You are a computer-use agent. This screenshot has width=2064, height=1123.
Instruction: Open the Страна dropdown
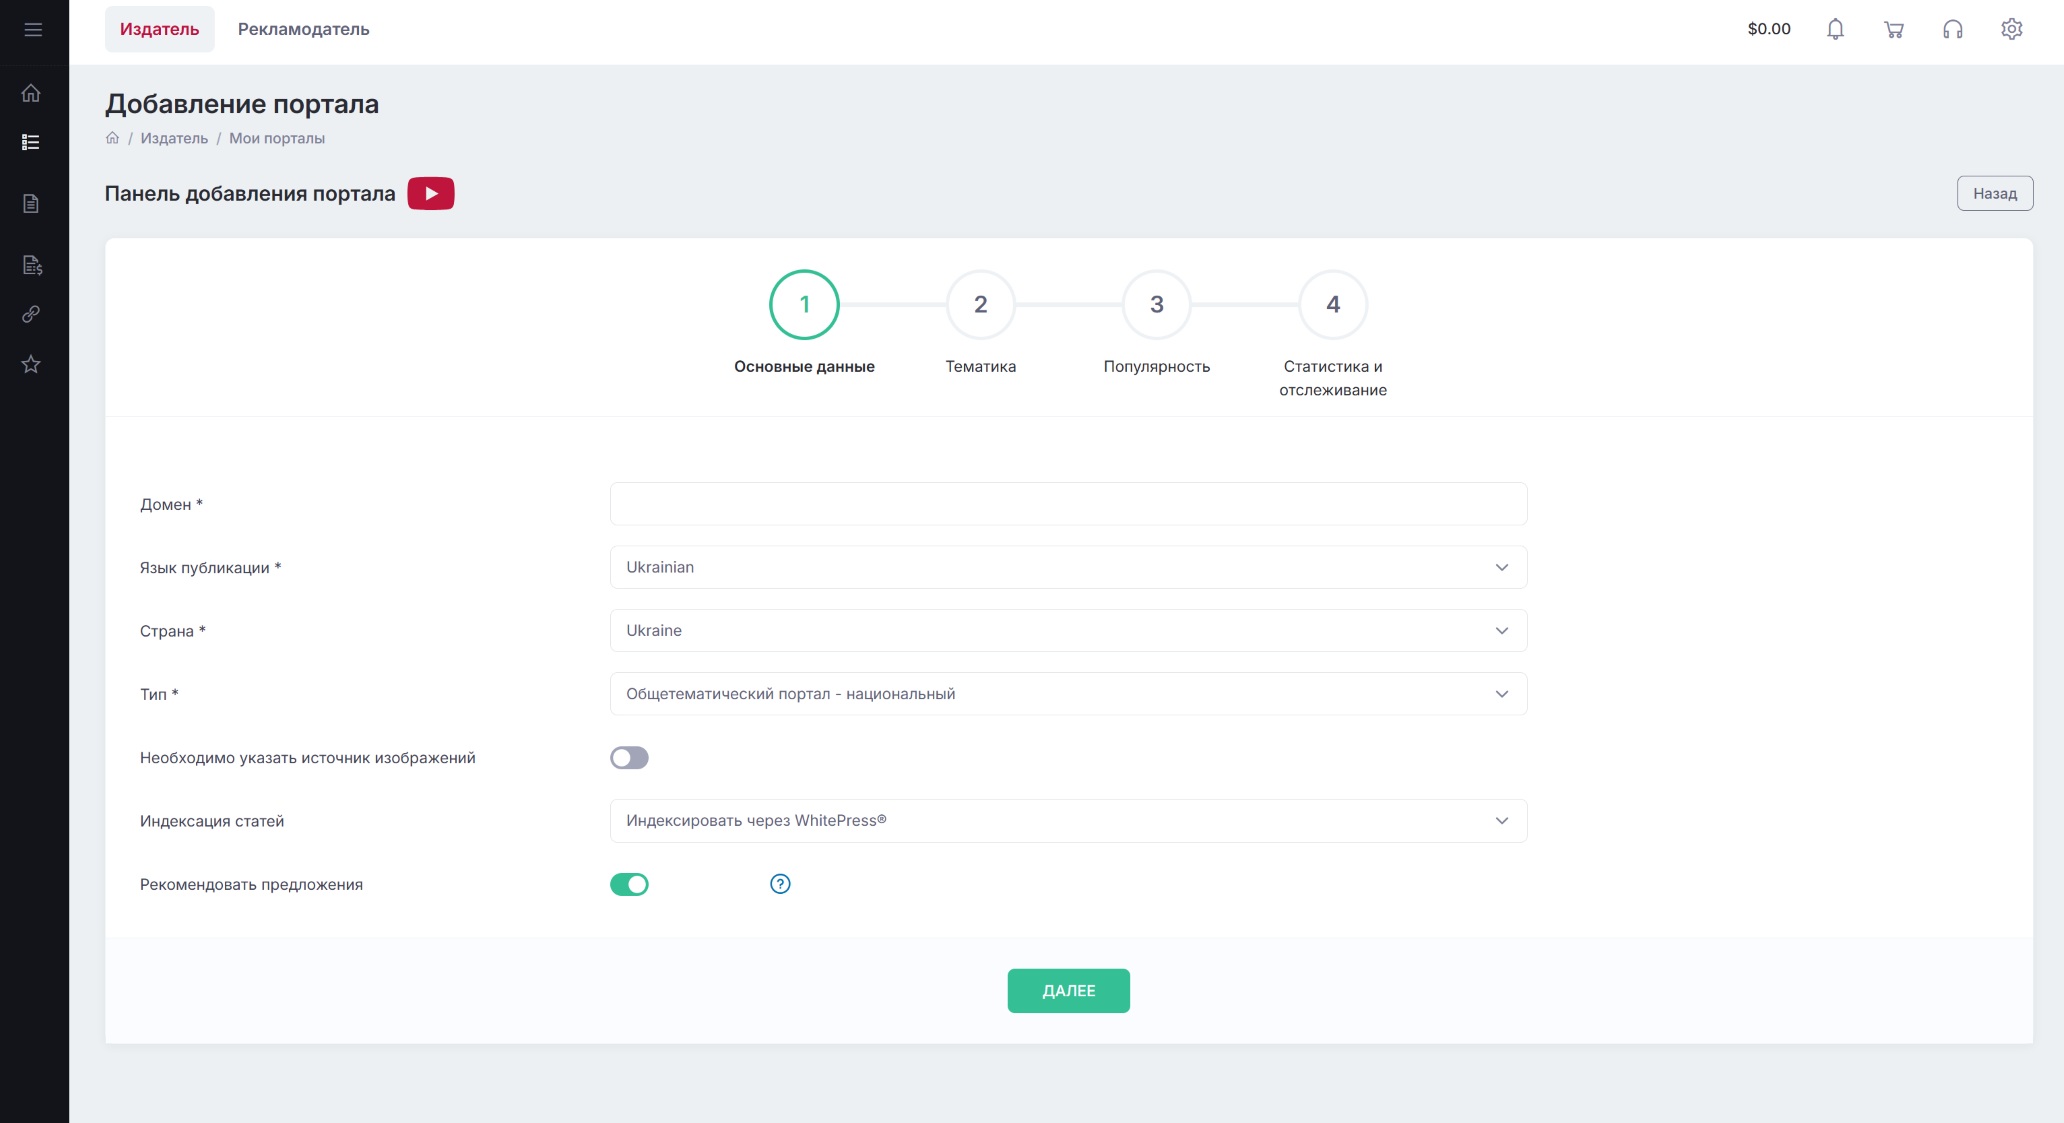point(1068,631)
